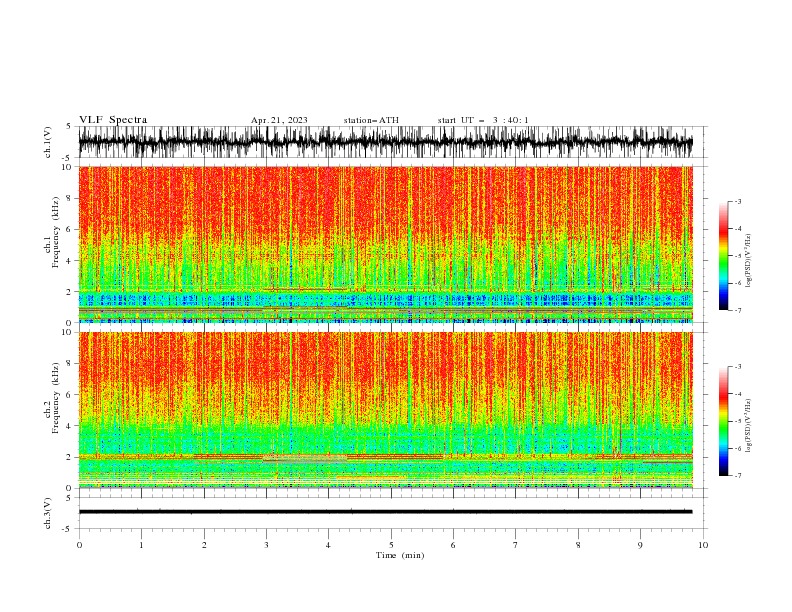792x612 pixels.
Task: Click the "ch.3(V)" axis label
Action: click(48, 513)
